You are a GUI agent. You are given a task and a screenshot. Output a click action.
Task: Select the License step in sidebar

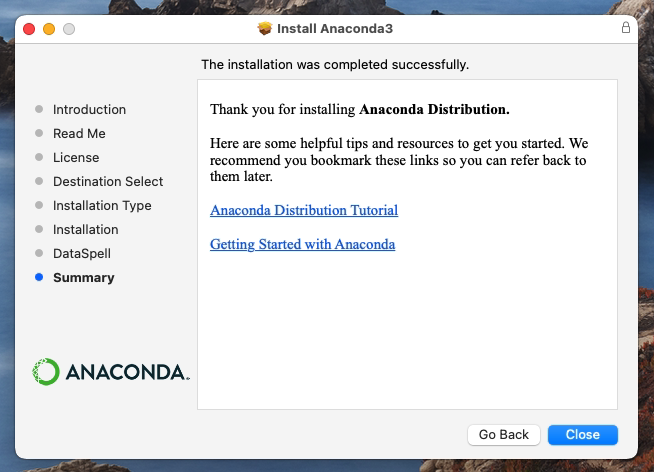[x=76, y=157]
